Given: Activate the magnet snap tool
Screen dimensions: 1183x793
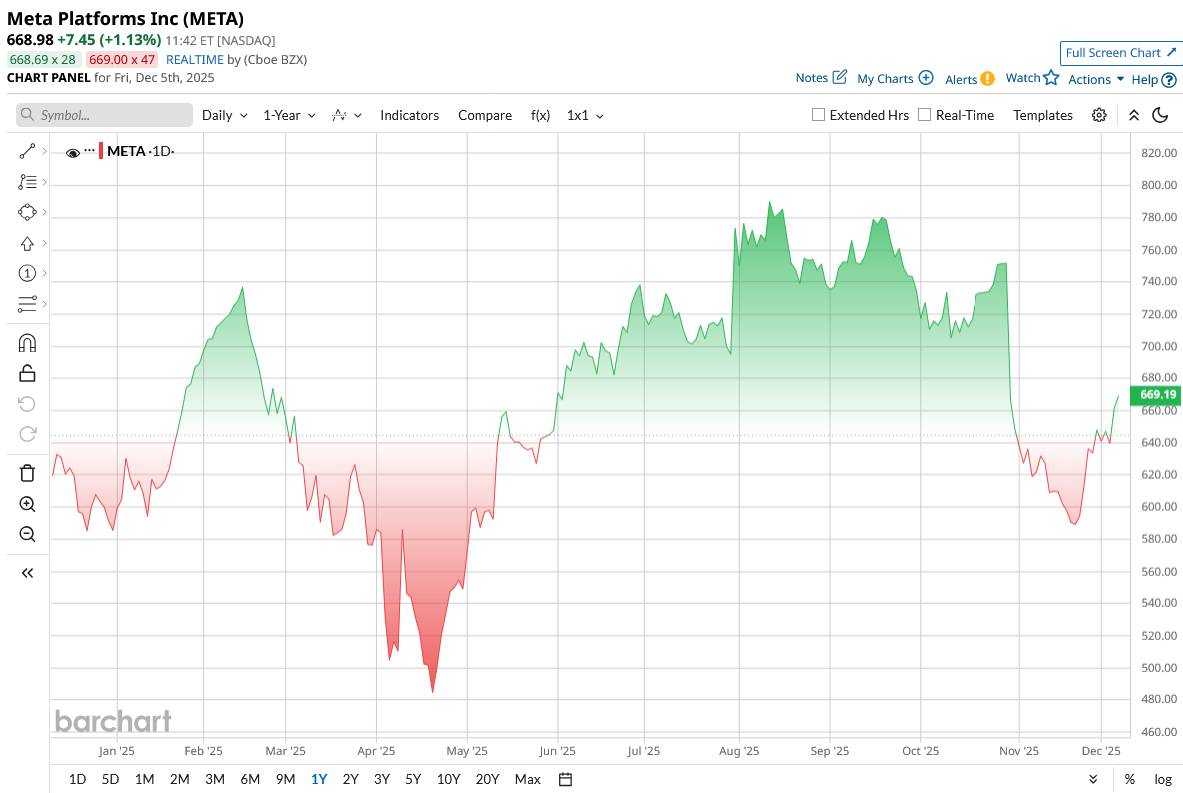Looking at the screenshot, I should pos(27,343).
